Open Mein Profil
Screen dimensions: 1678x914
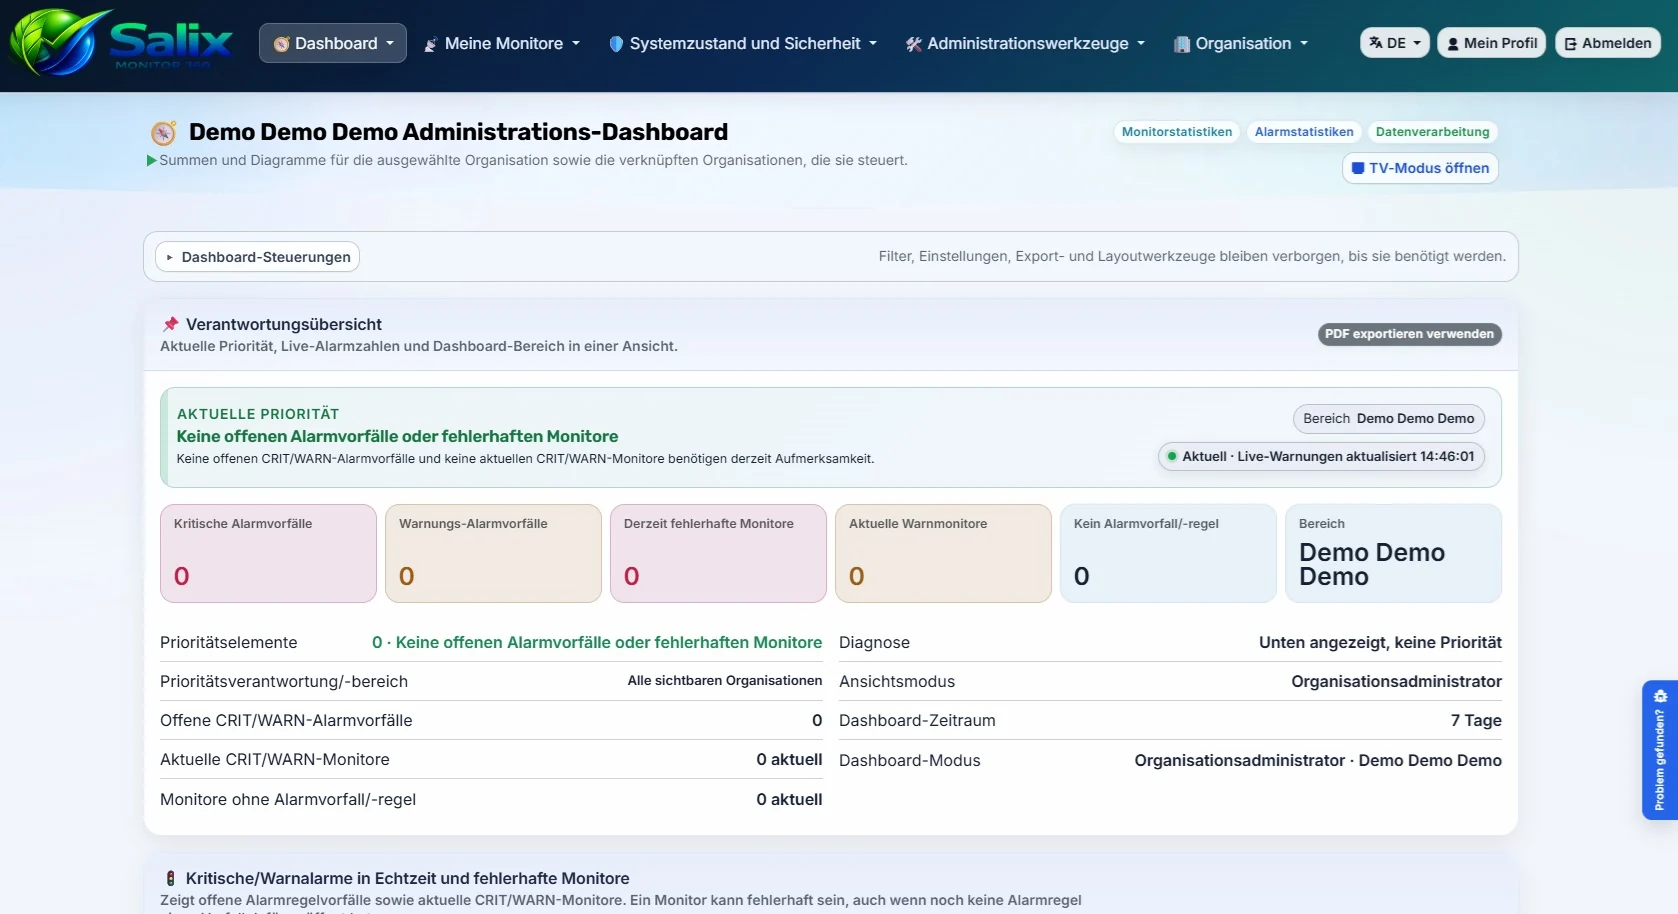point(1492,43)
